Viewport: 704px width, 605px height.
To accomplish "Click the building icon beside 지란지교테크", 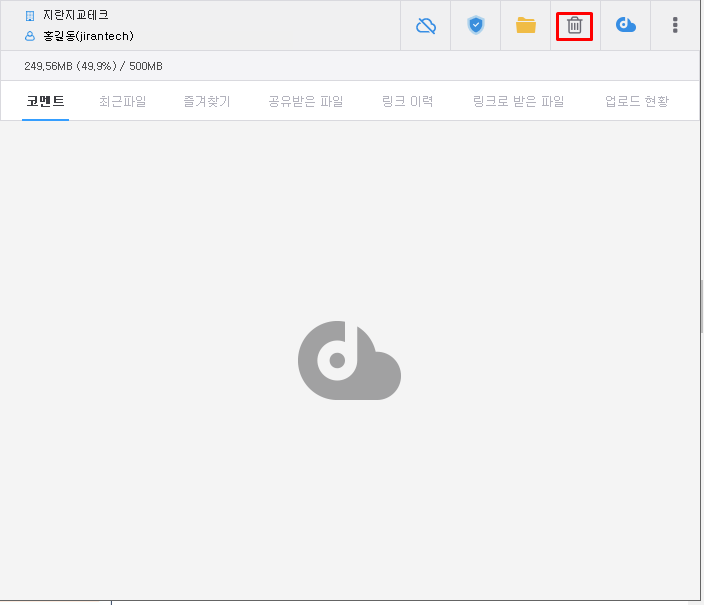I will tap(30, 16).
